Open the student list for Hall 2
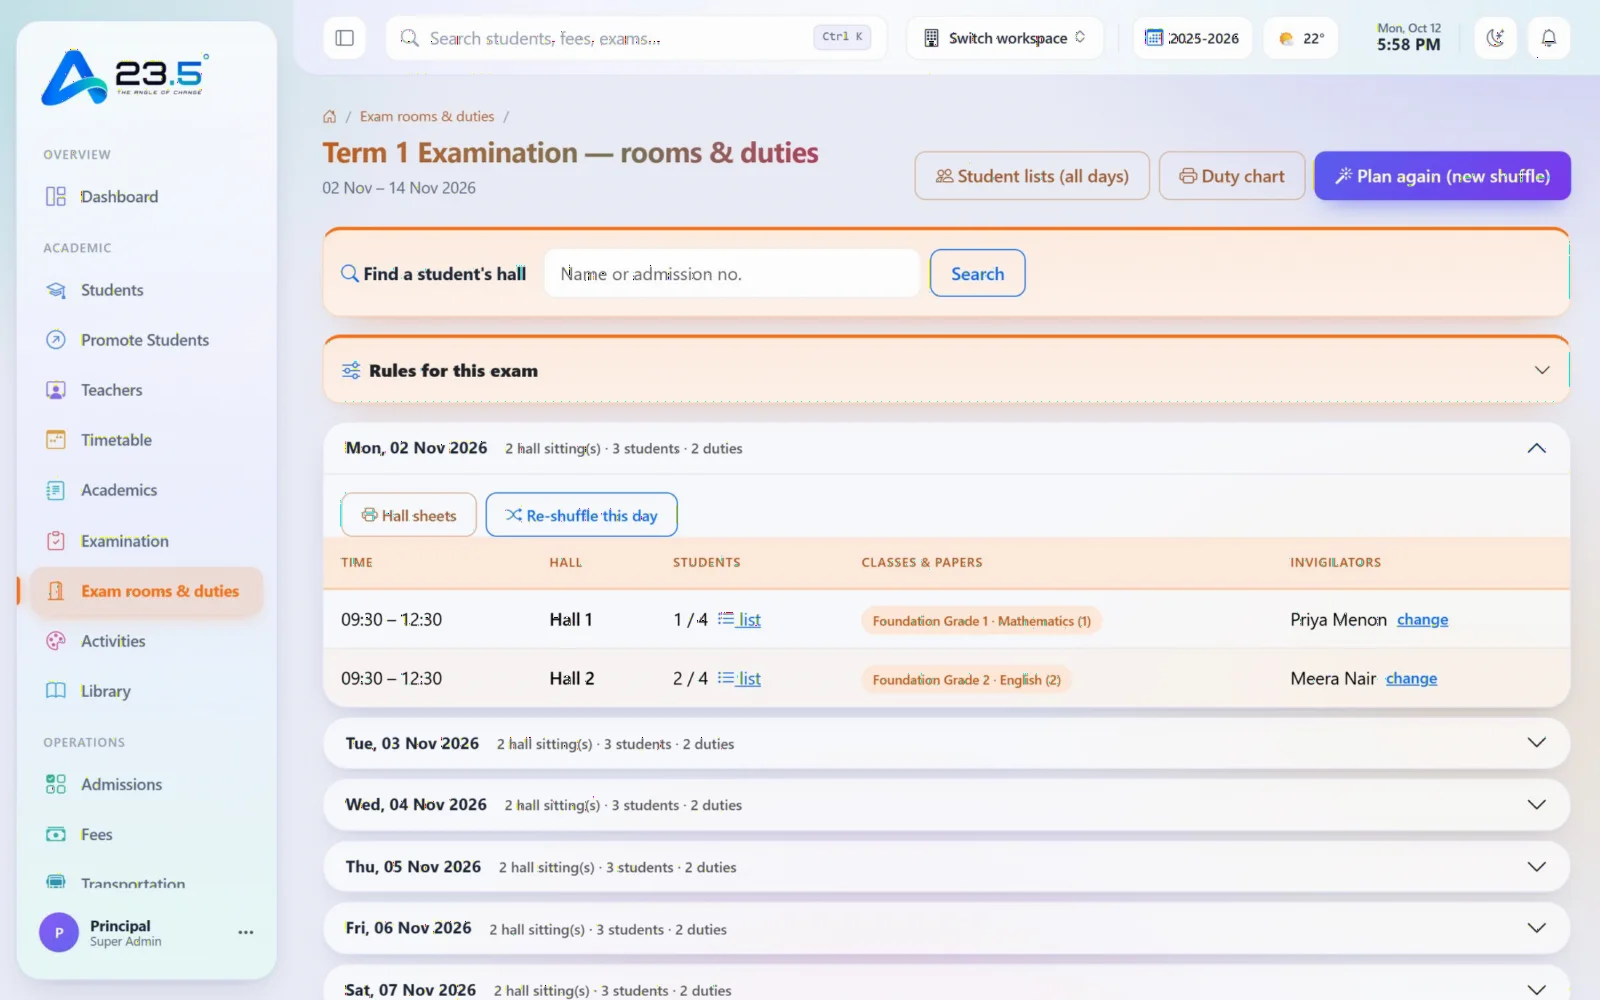 point(740,679)
